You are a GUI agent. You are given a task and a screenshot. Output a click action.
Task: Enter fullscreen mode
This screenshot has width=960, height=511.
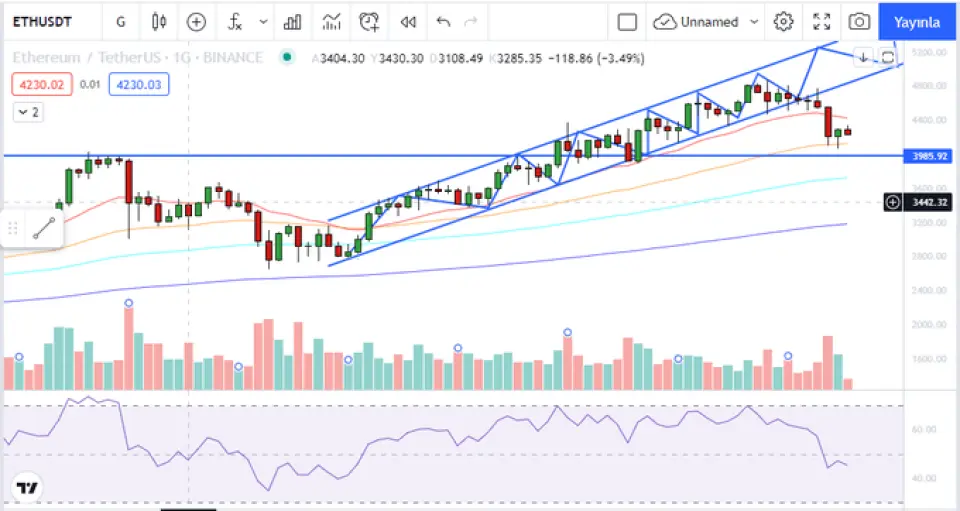click(x=822, y=21)
